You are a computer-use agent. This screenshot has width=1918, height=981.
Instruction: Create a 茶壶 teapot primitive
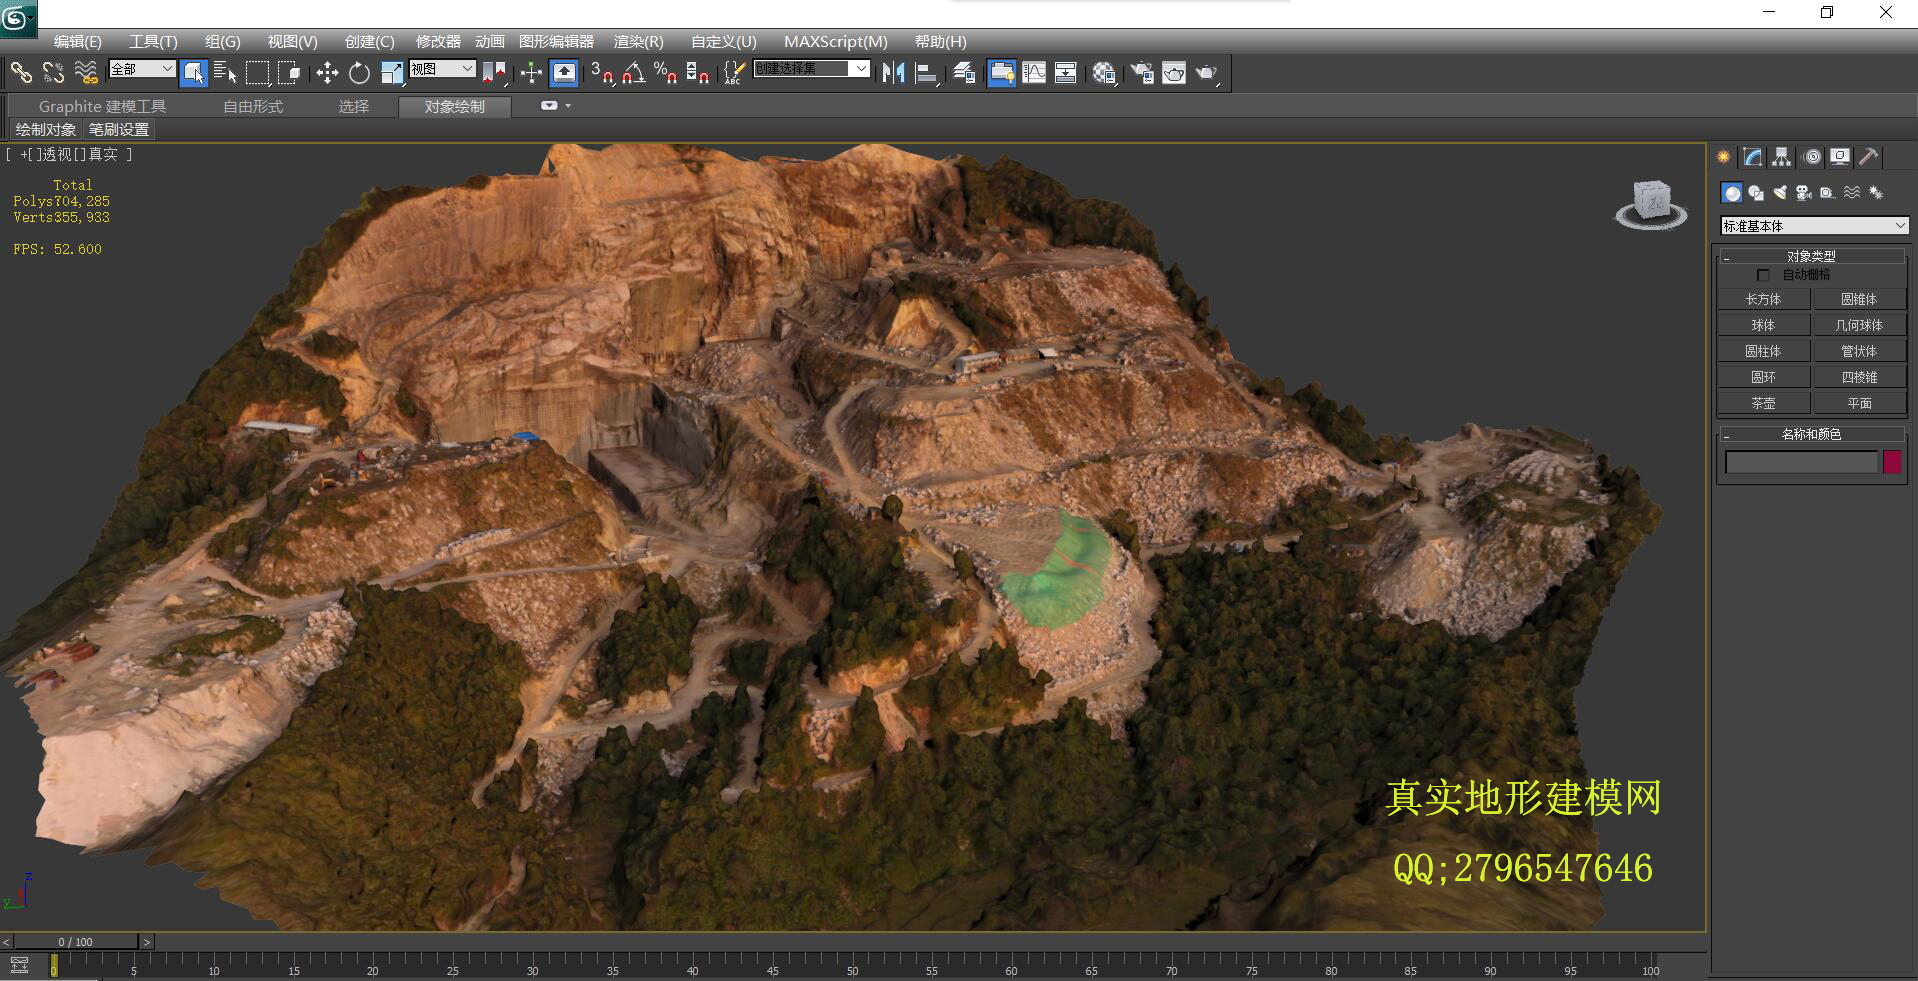1763,403
